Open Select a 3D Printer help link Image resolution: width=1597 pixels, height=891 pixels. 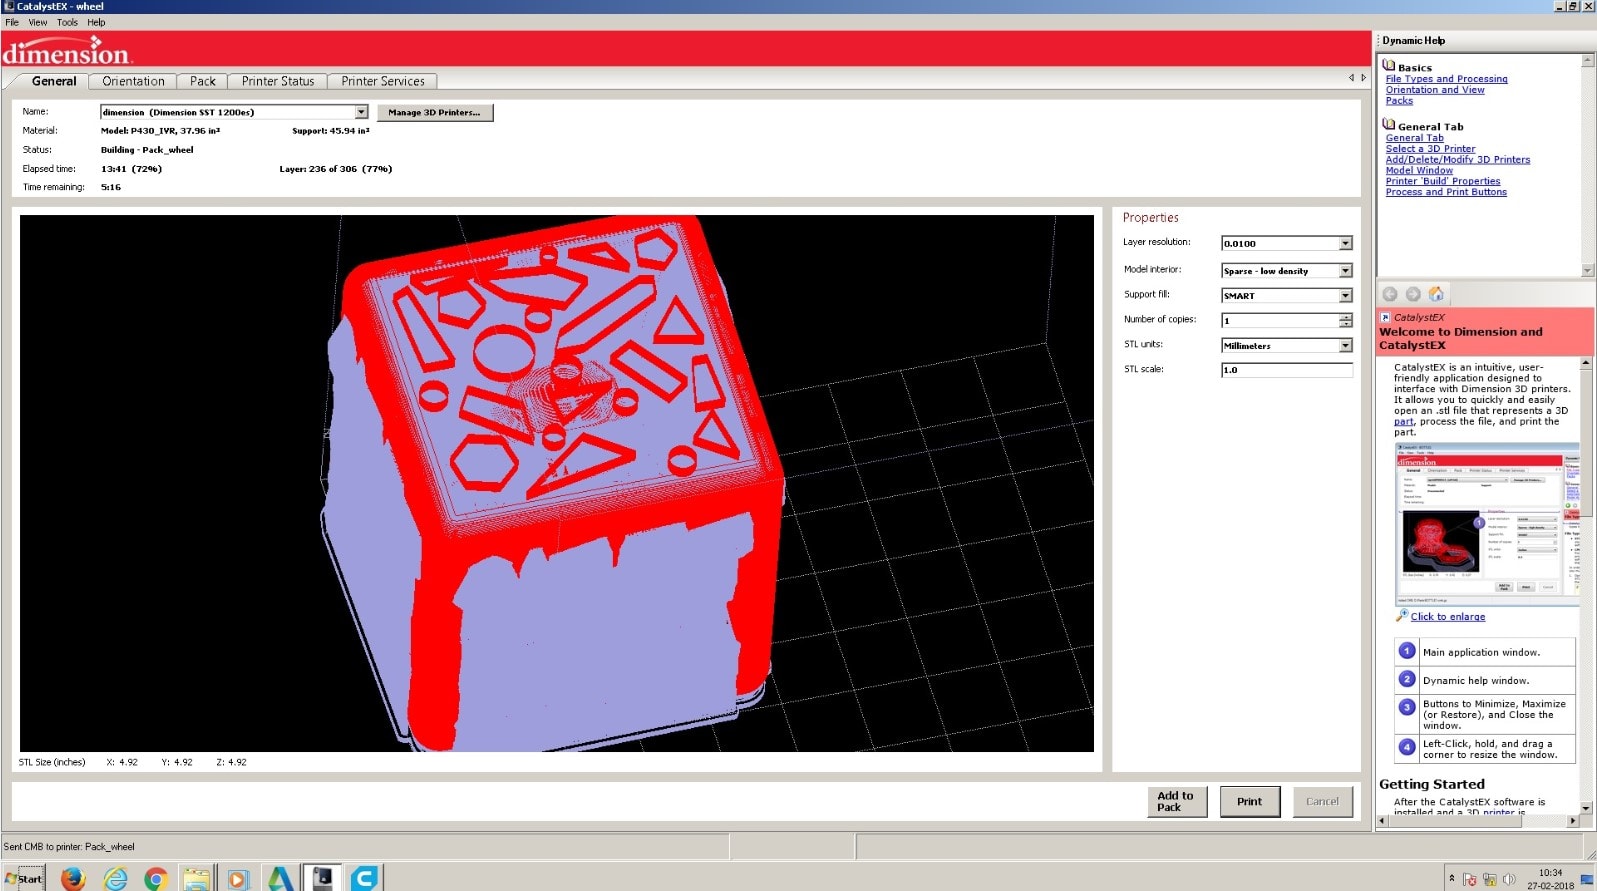point(1430,149)
